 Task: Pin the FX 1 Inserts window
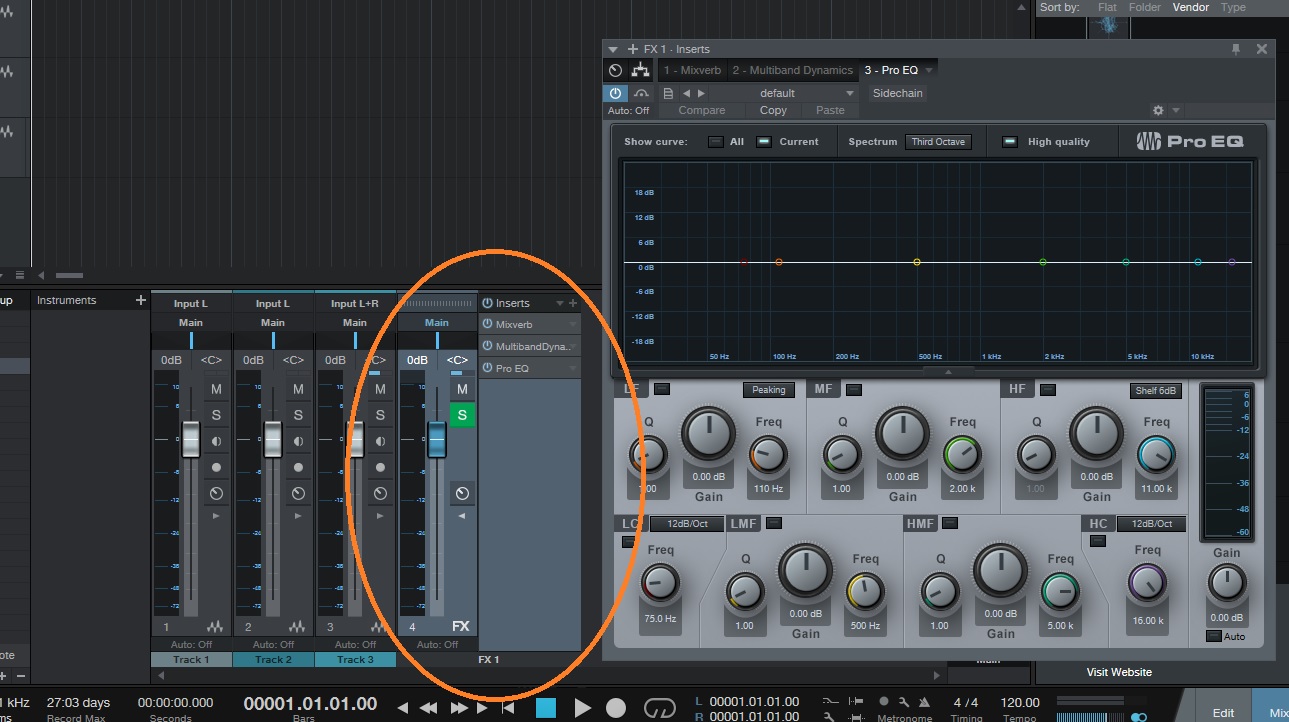tap(1236, 49)
